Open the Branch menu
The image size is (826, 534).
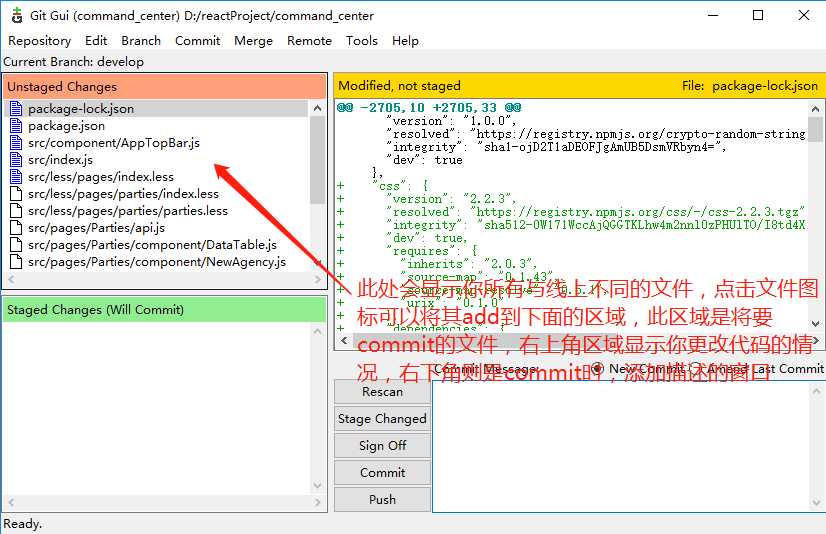coord(141,41)
